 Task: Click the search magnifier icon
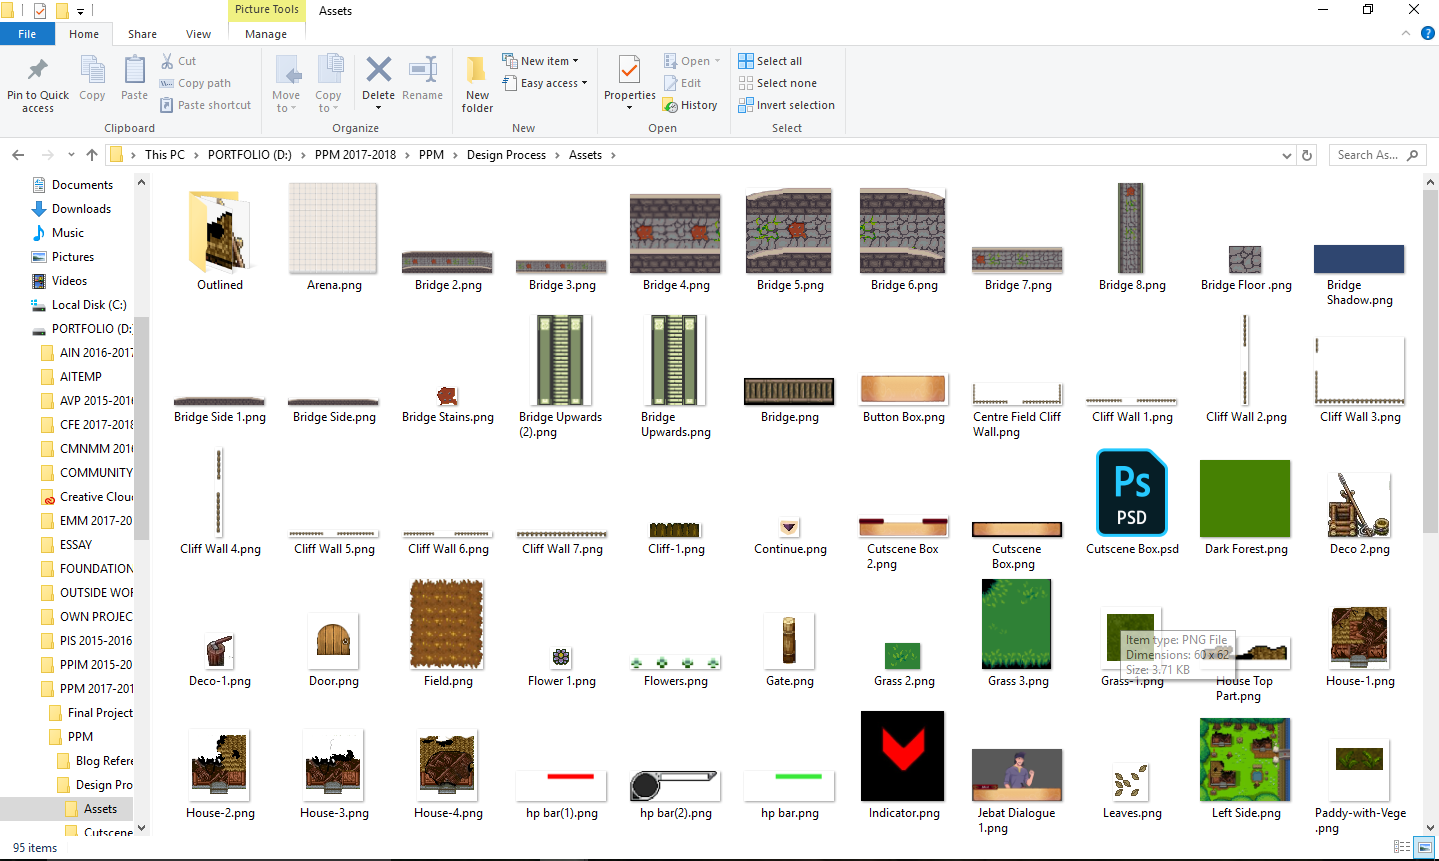(1412, 155)
